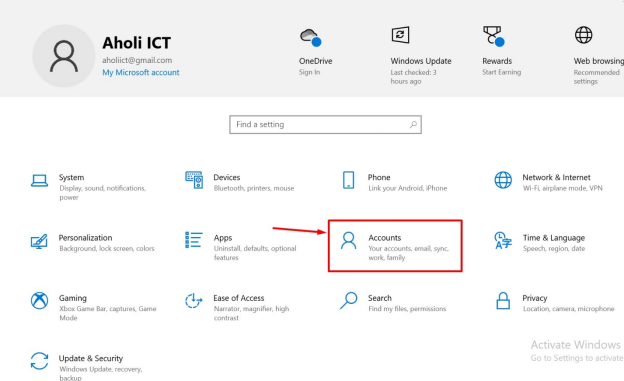Click the Gaming Xbox icon
The height and width of the screenshot is (381, 624).
[x=39, y=301]
